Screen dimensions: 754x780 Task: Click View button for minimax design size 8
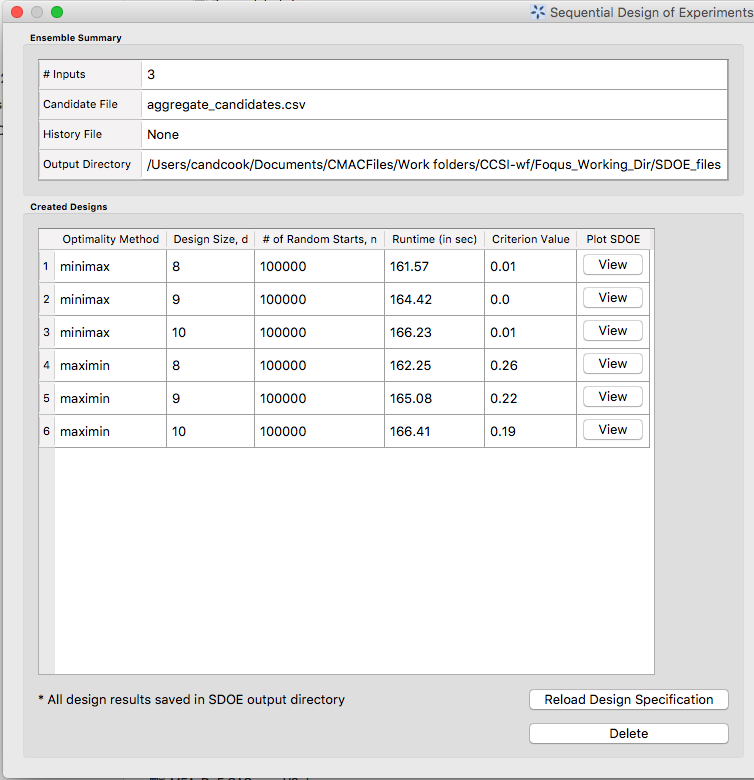coord(612,265)
